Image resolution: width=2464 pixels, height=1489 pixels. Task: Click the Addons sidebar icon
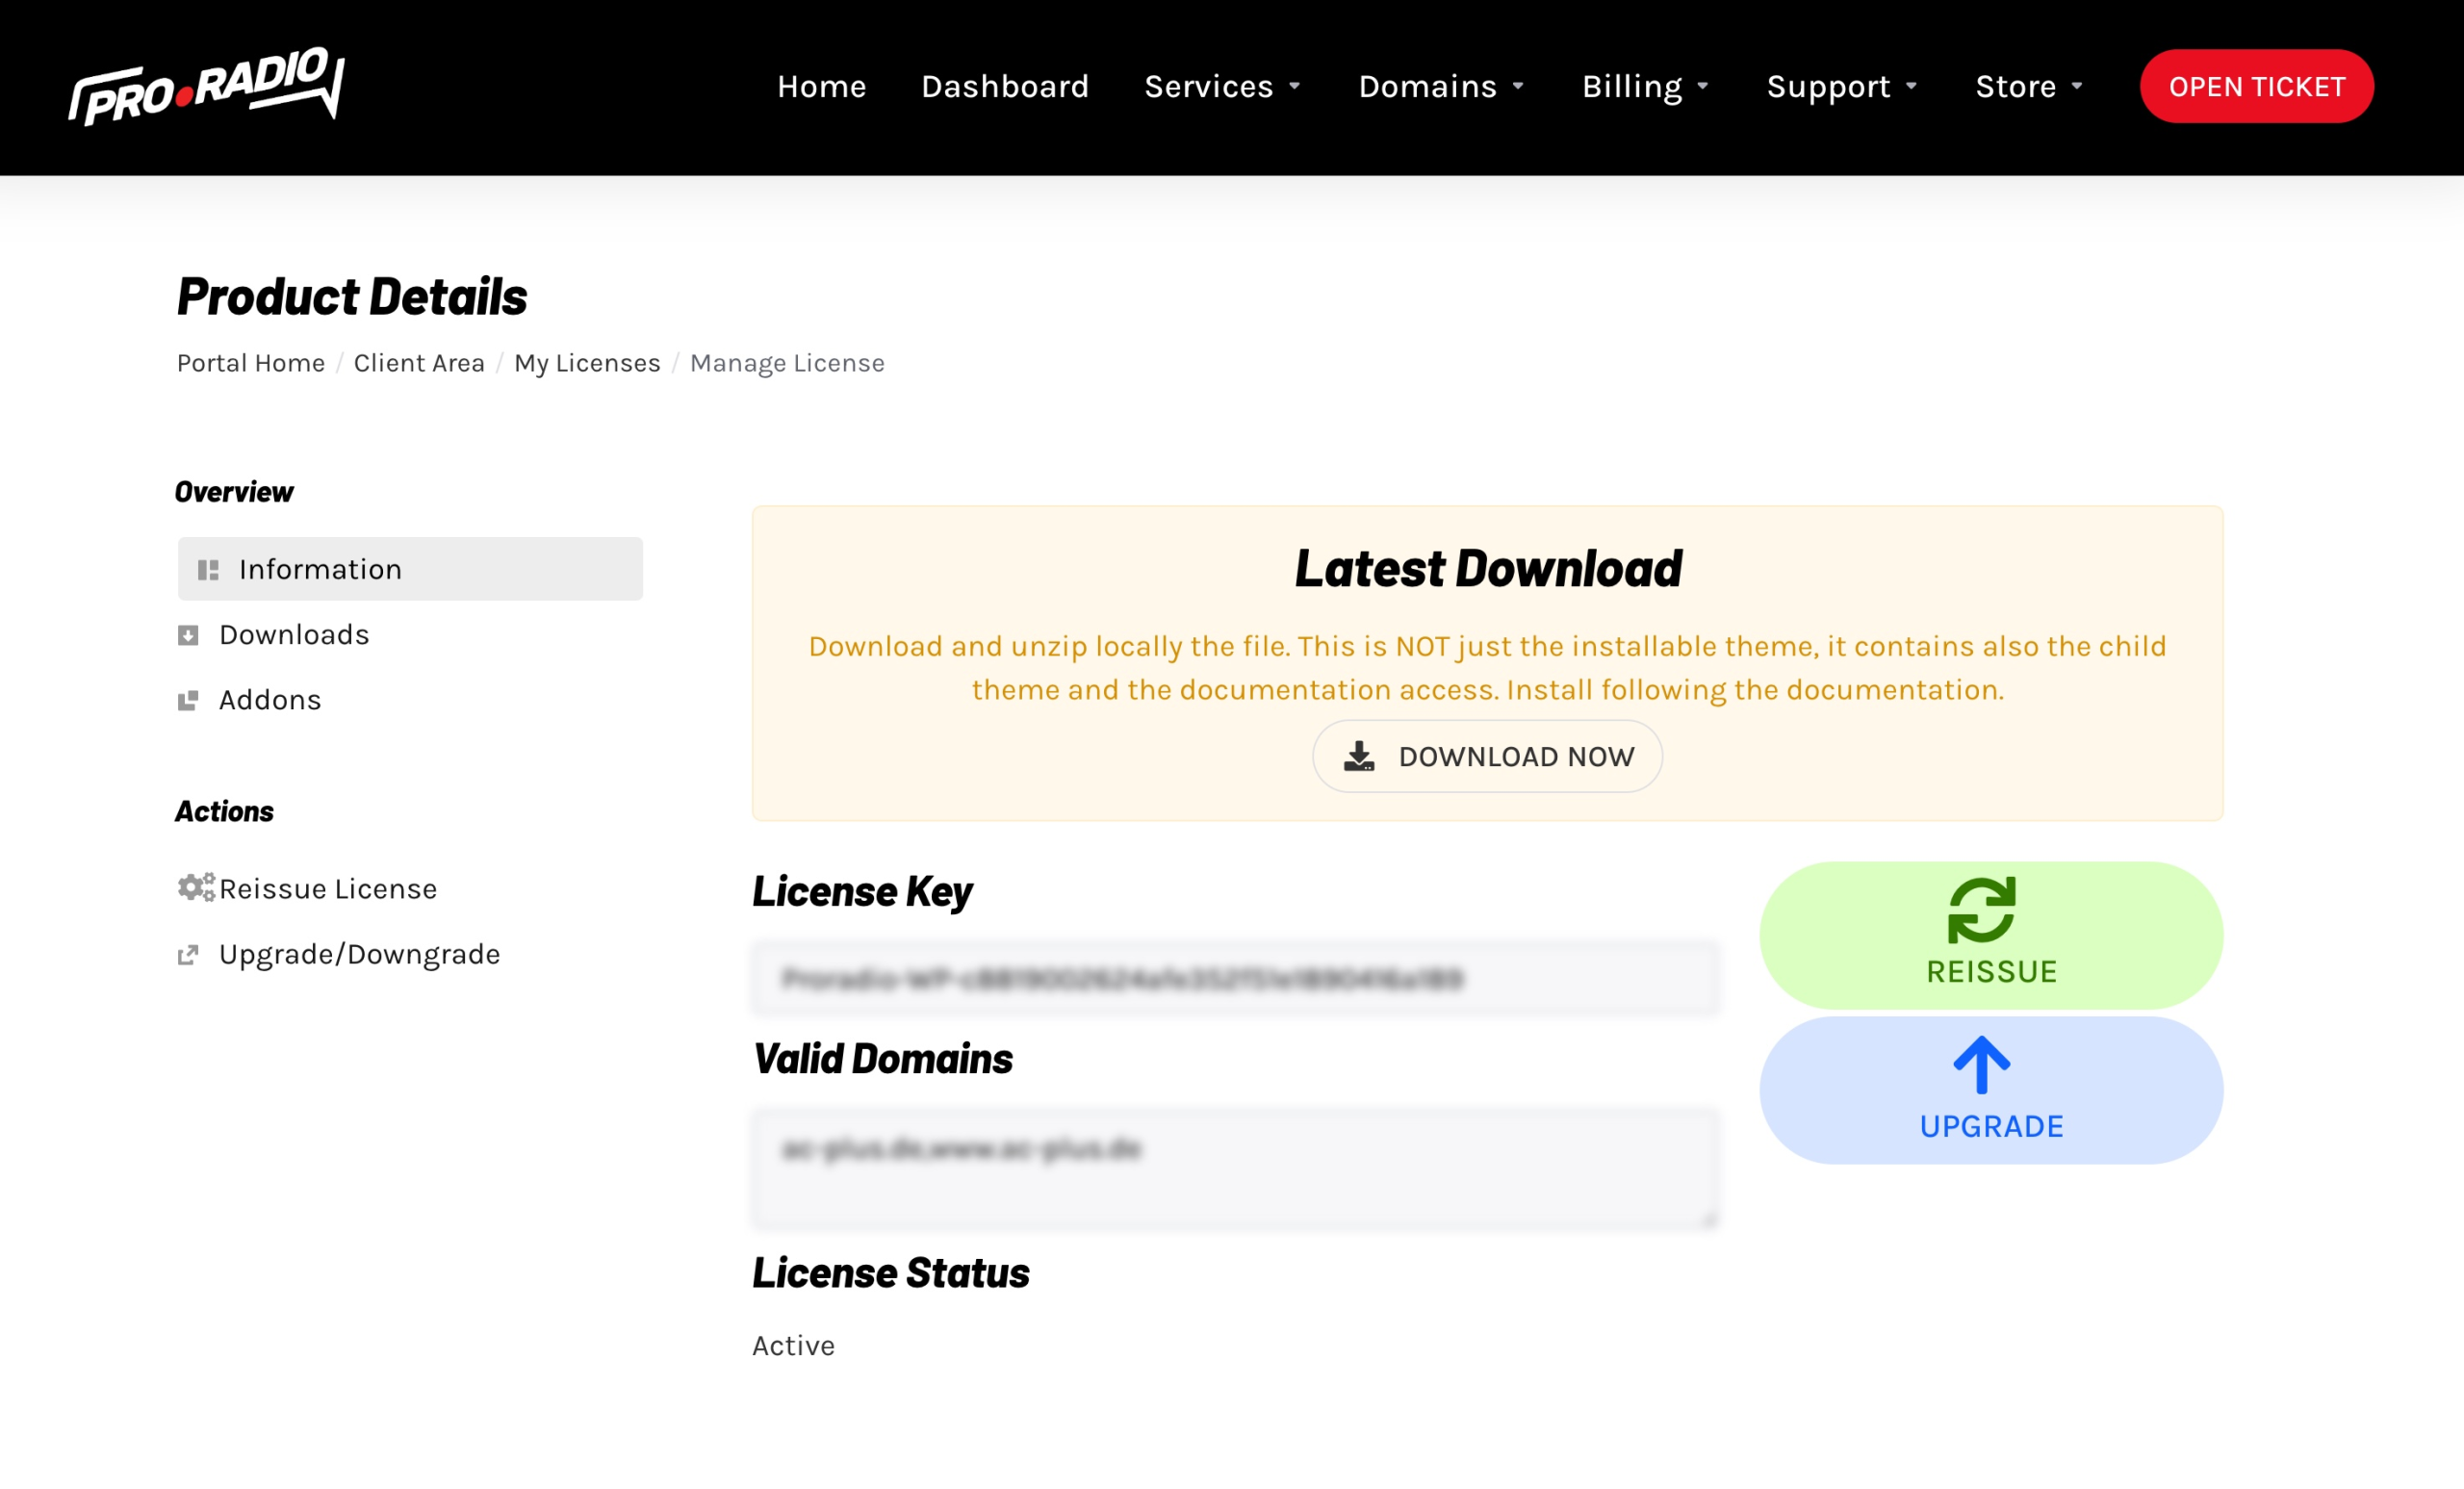(x=188, y=700)
